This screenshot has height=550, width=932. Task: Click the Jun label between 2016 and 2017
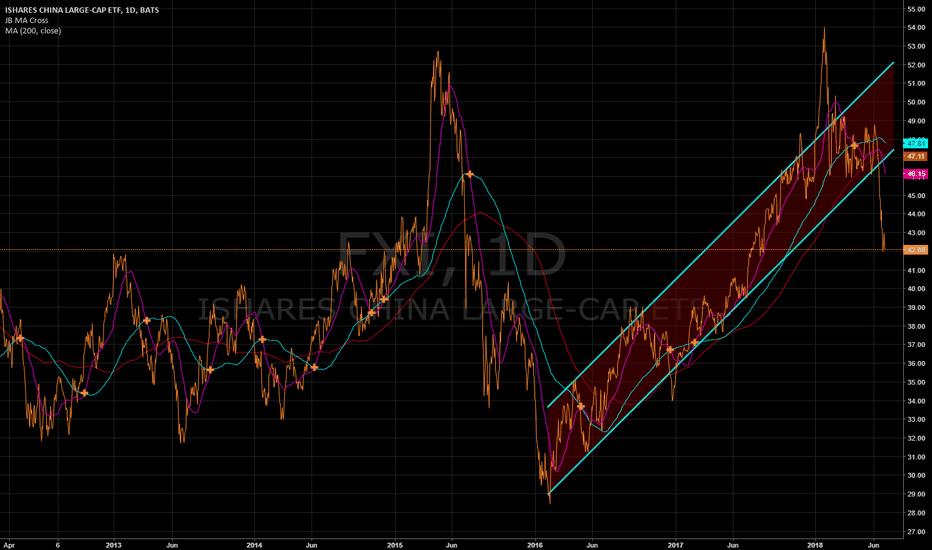[x=592, y=545]
